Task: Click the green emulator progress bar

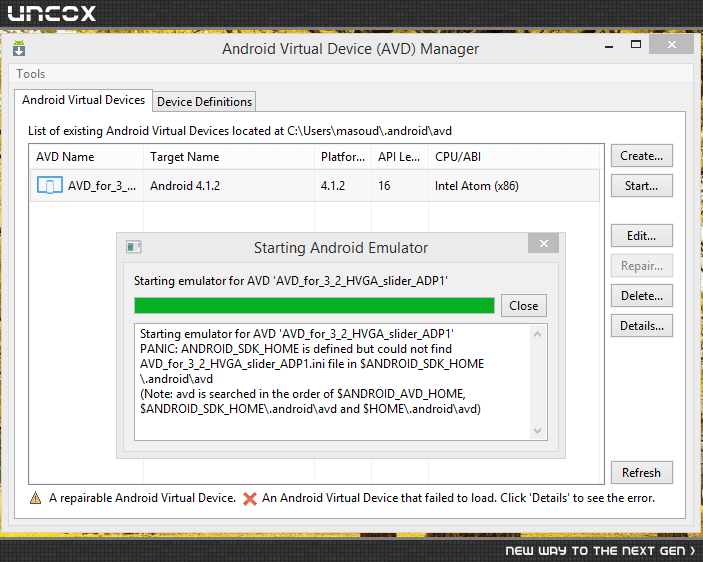Action: [x=314, y=306]
